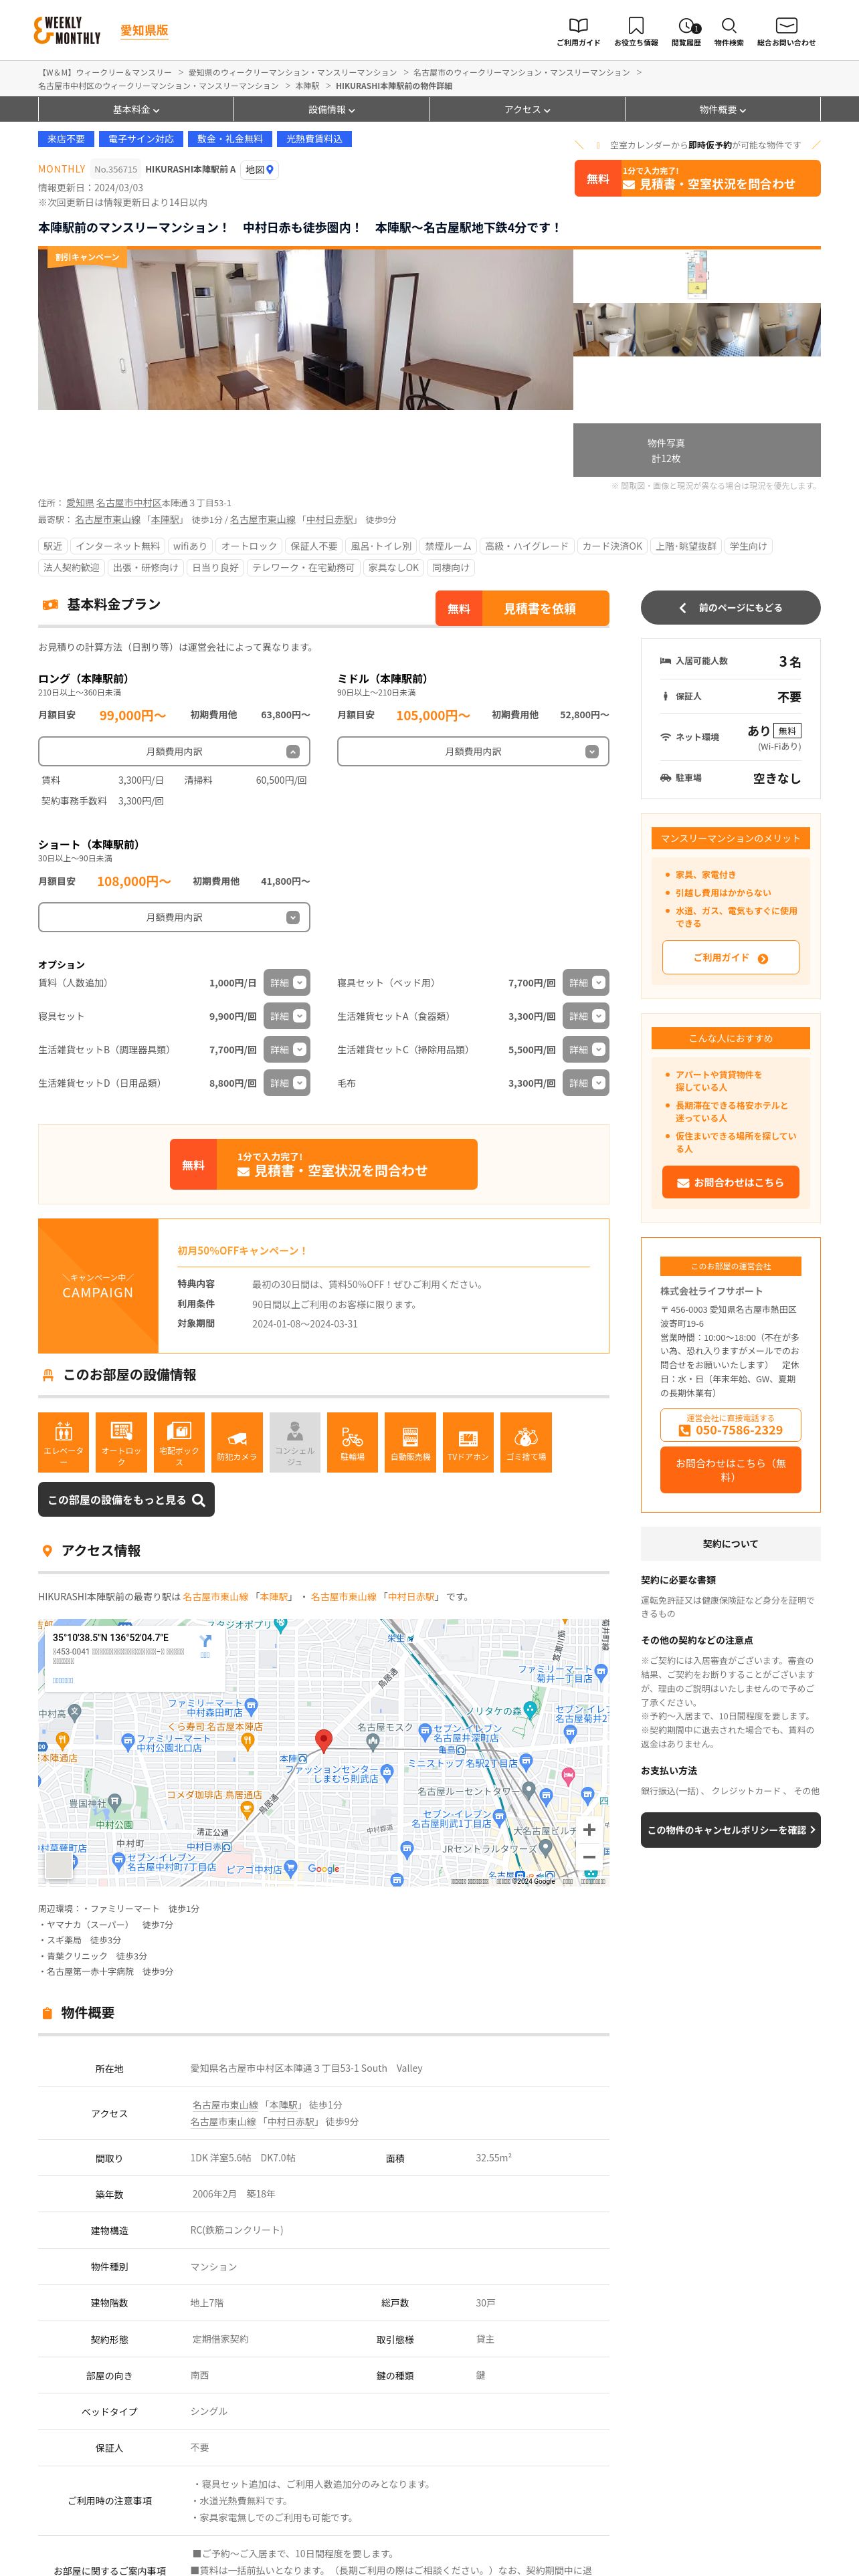This screenshot has width=859, height=2576.
Task: Open the アクセス navigation tab
Action: (527, 110)
